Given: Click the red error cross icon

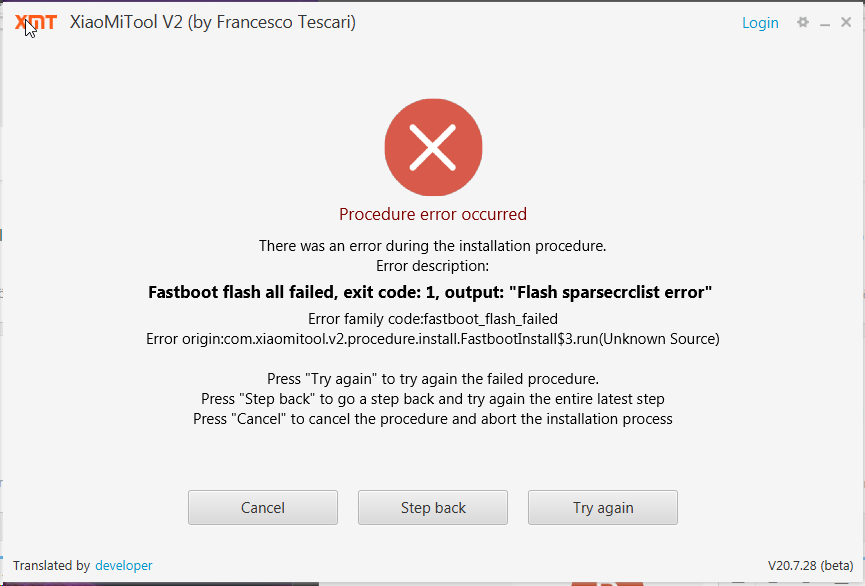Looking at the screenshot, I should pyautogui.click(x=433, y=147).
